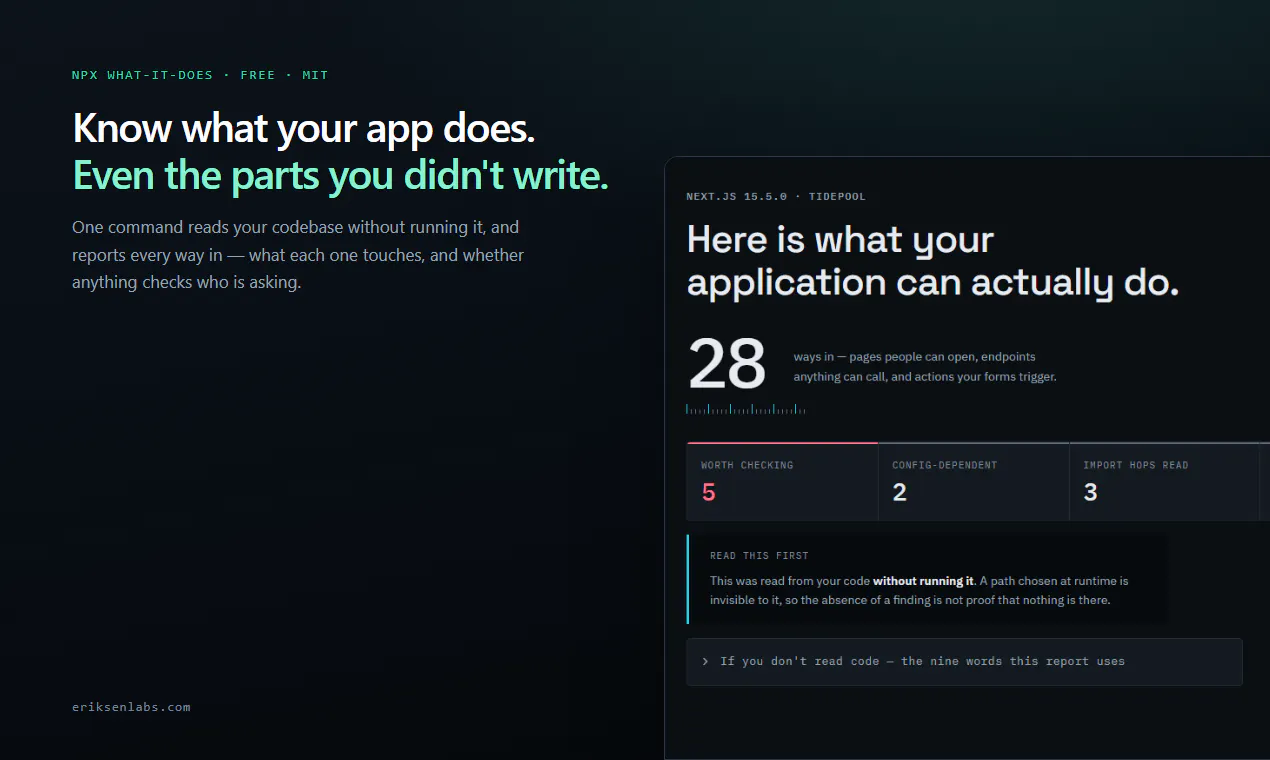Click the 'NPX WHAT-IT-DOES · FREE · MIT' label
Screen dimensions: 1270x760
click(x=200, y=75)
